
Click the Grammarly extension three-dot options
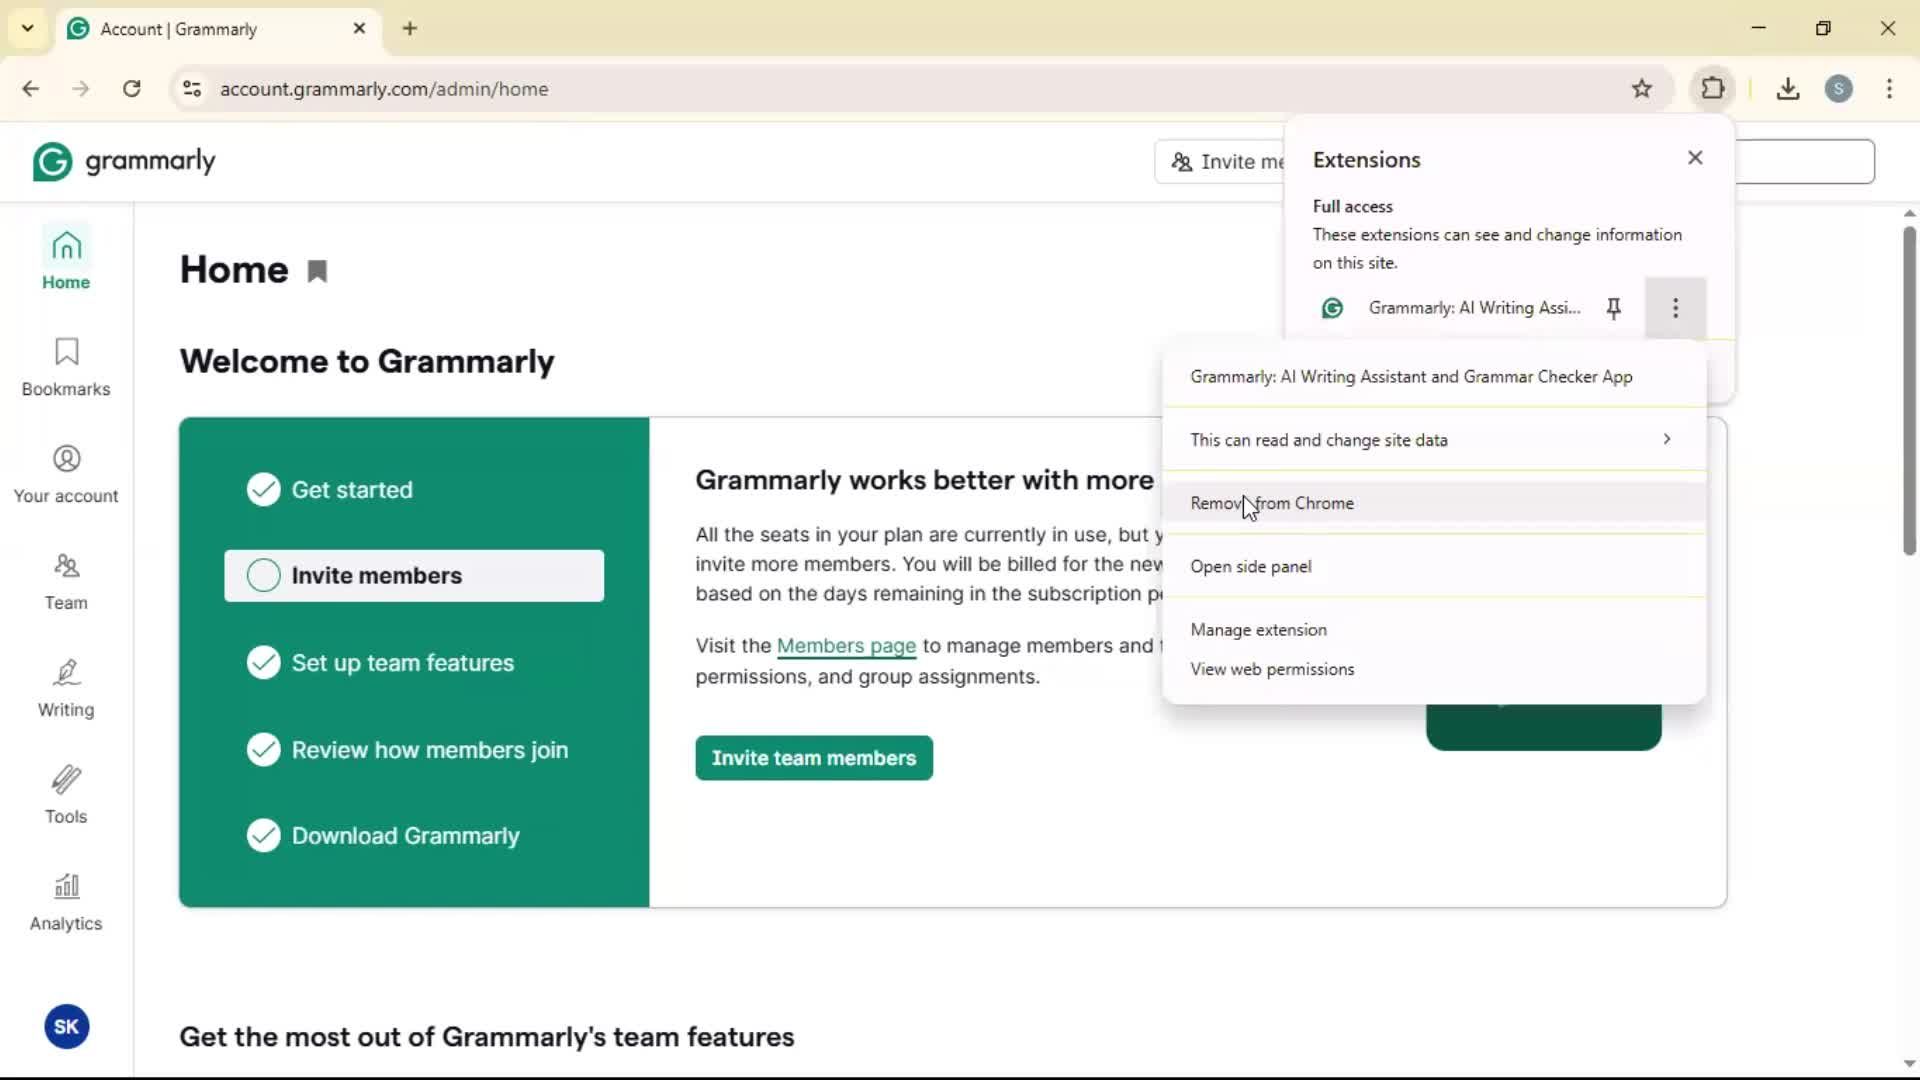(x=1675, y=308)
